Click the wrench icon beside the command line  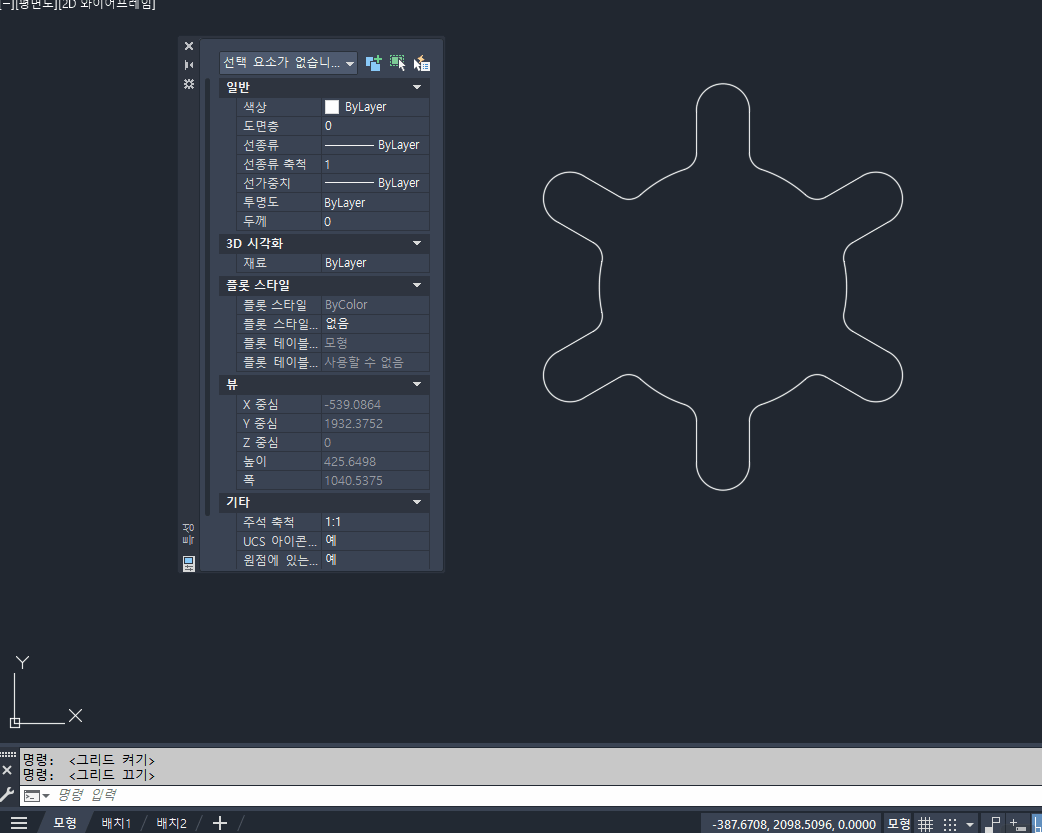pos(8,796)
